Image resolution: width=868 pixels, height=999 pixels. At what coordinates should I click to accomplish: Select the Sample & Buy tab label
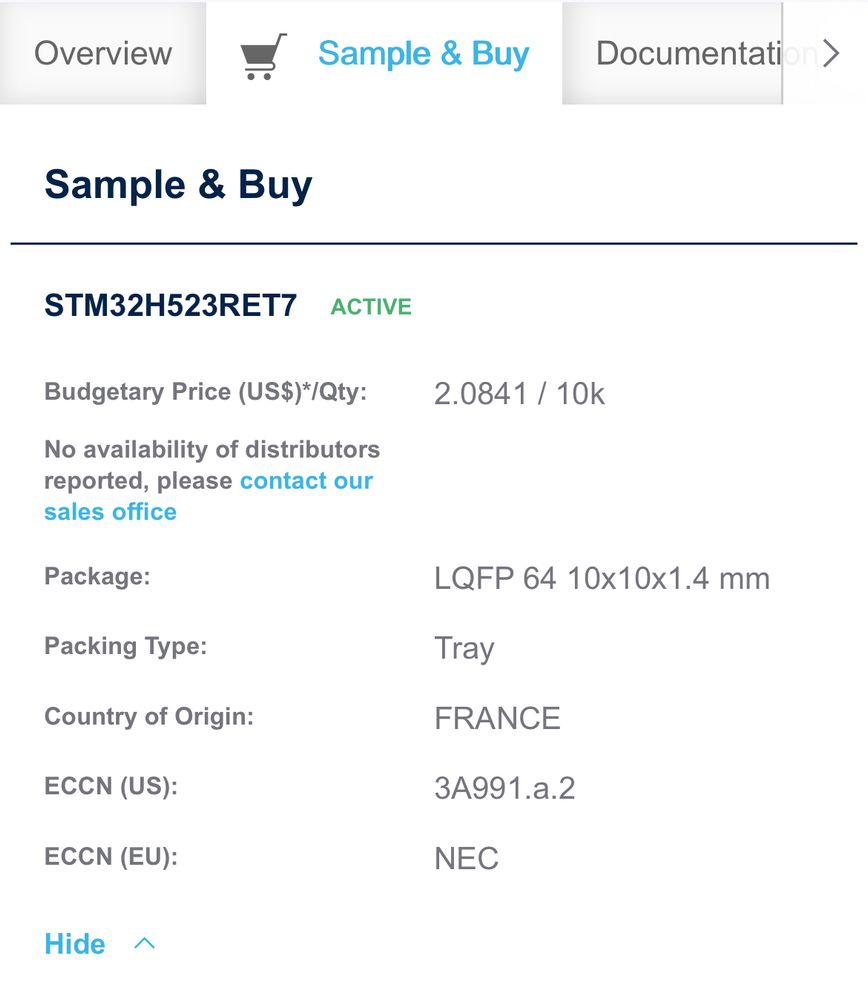click(423, 54)
